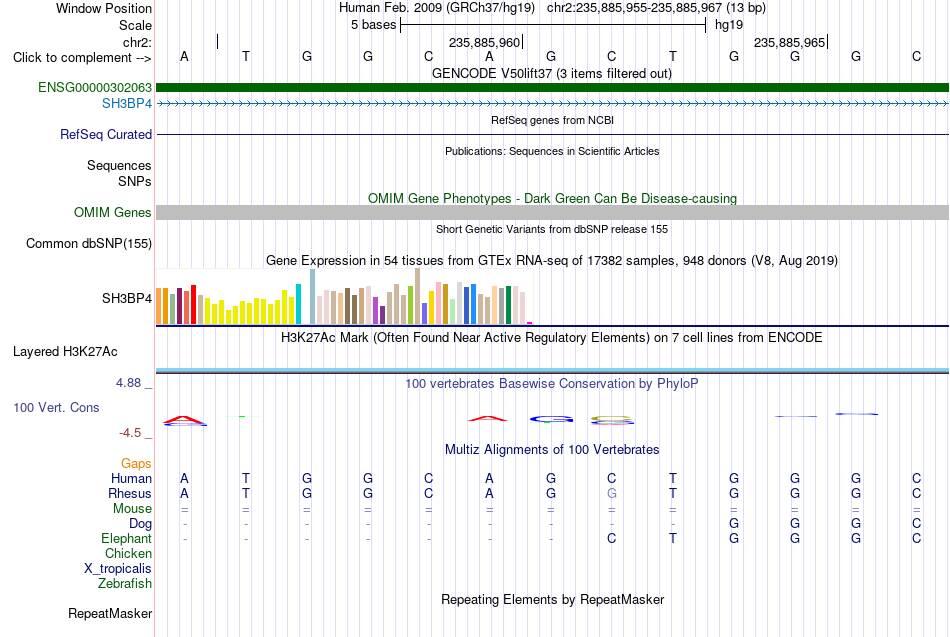Click Multiz Alignments of 100 Vertebrates title
The image size is (950, 637).
552,450
